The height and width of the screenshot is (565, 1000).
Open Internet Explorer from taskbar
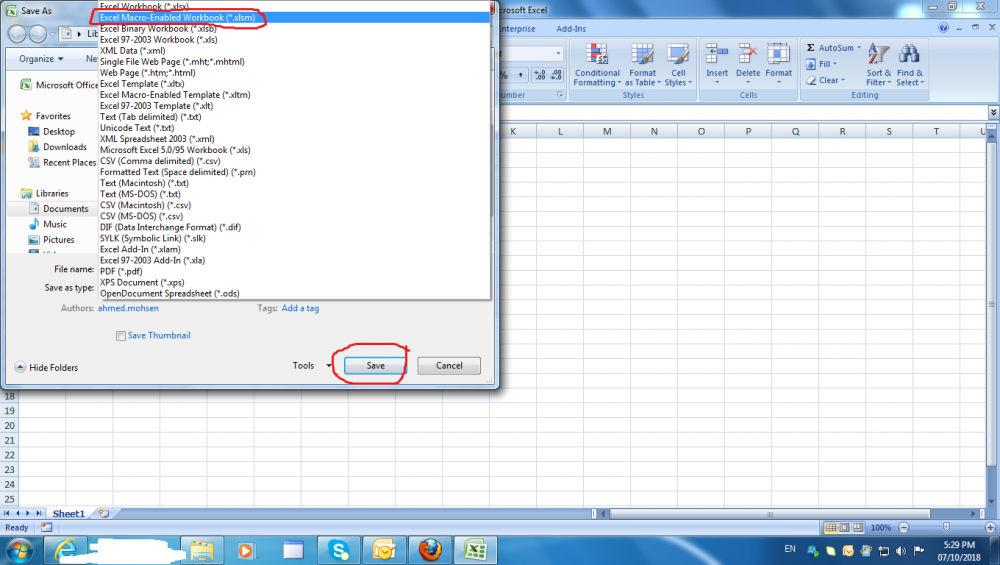(66, 550)
